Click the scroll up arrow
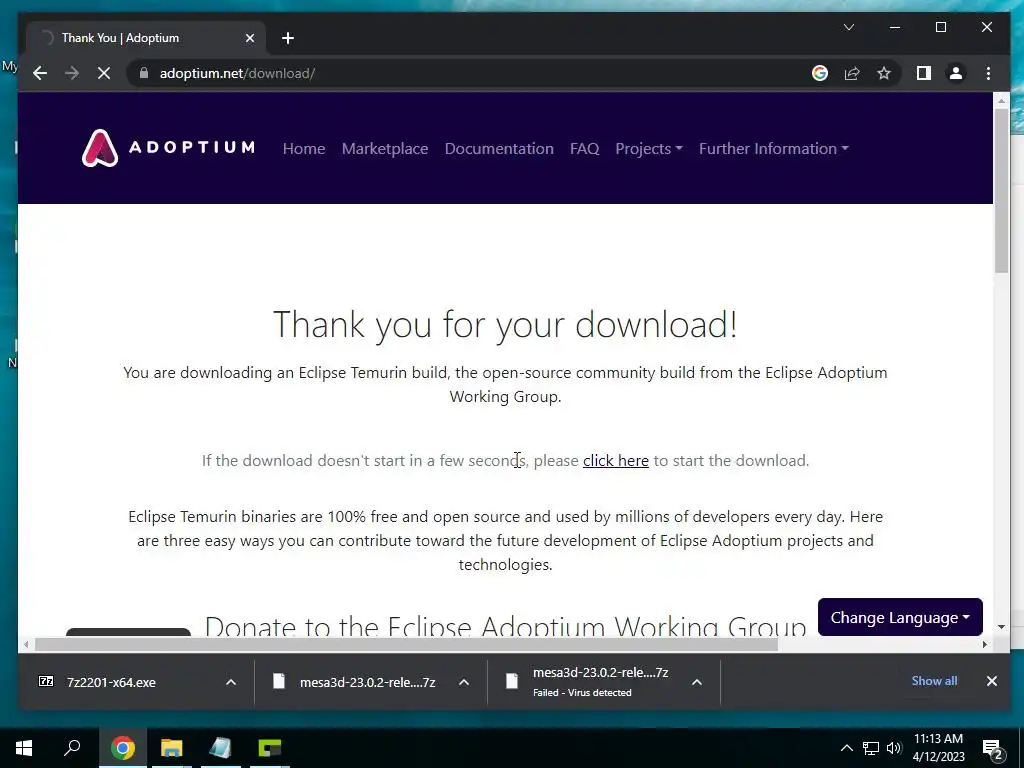The image size is (1024, 768). [1001, 101]
